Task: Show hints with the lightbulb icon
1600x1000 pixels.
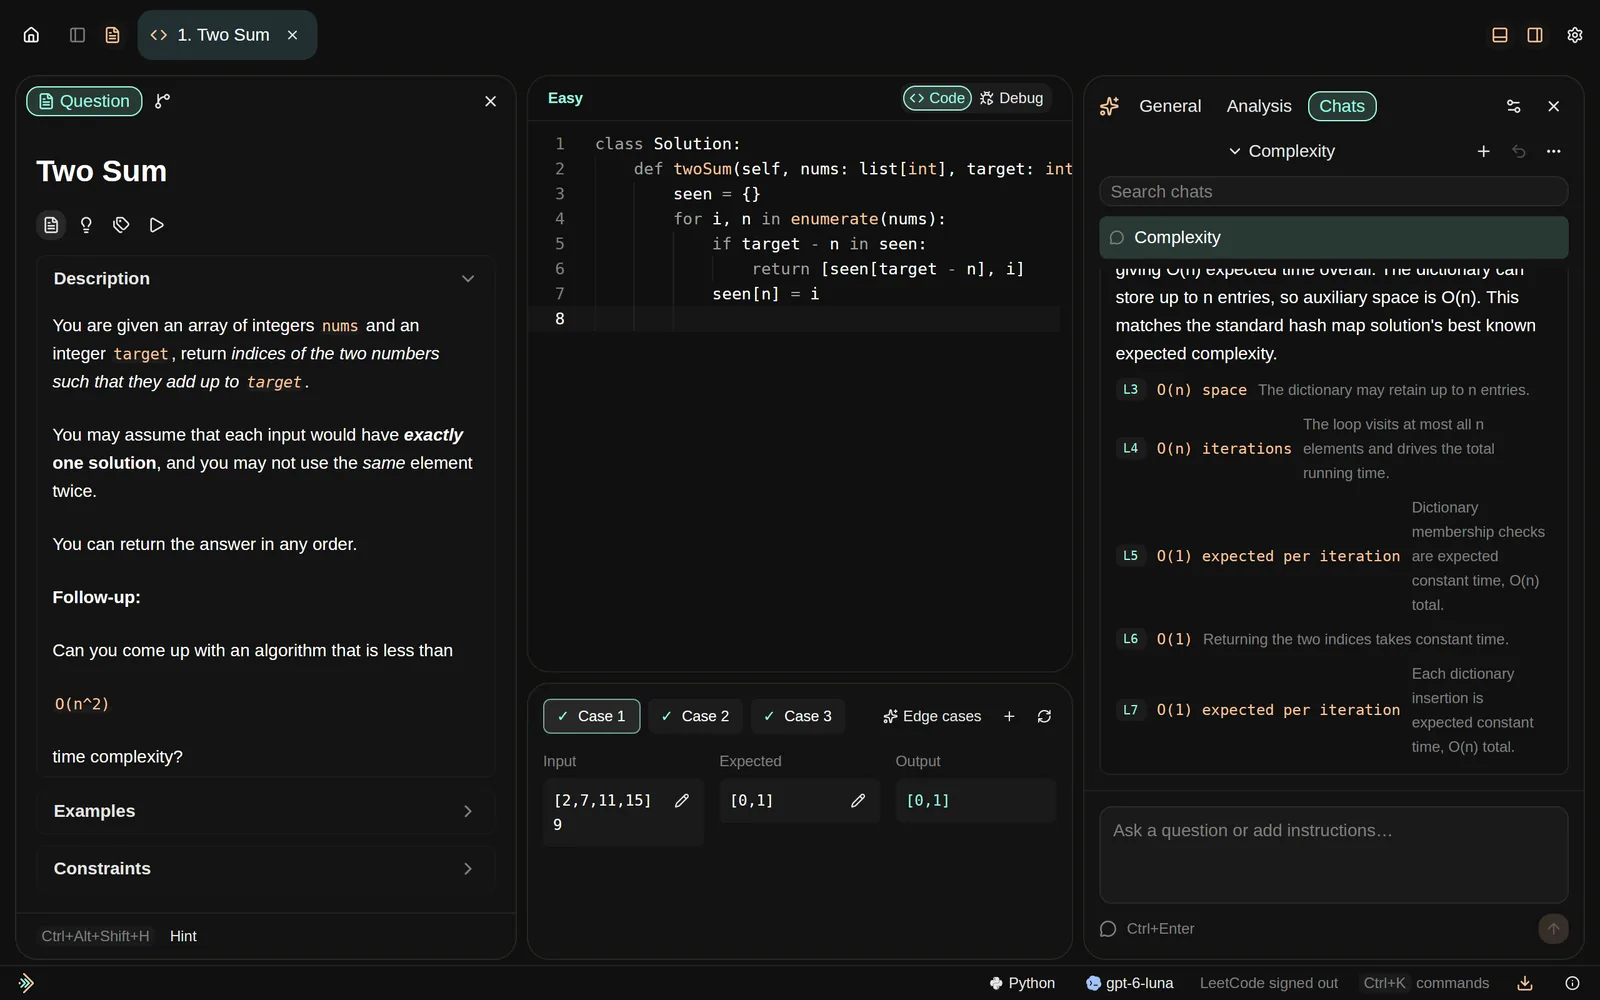Action: tap(86, 225)
